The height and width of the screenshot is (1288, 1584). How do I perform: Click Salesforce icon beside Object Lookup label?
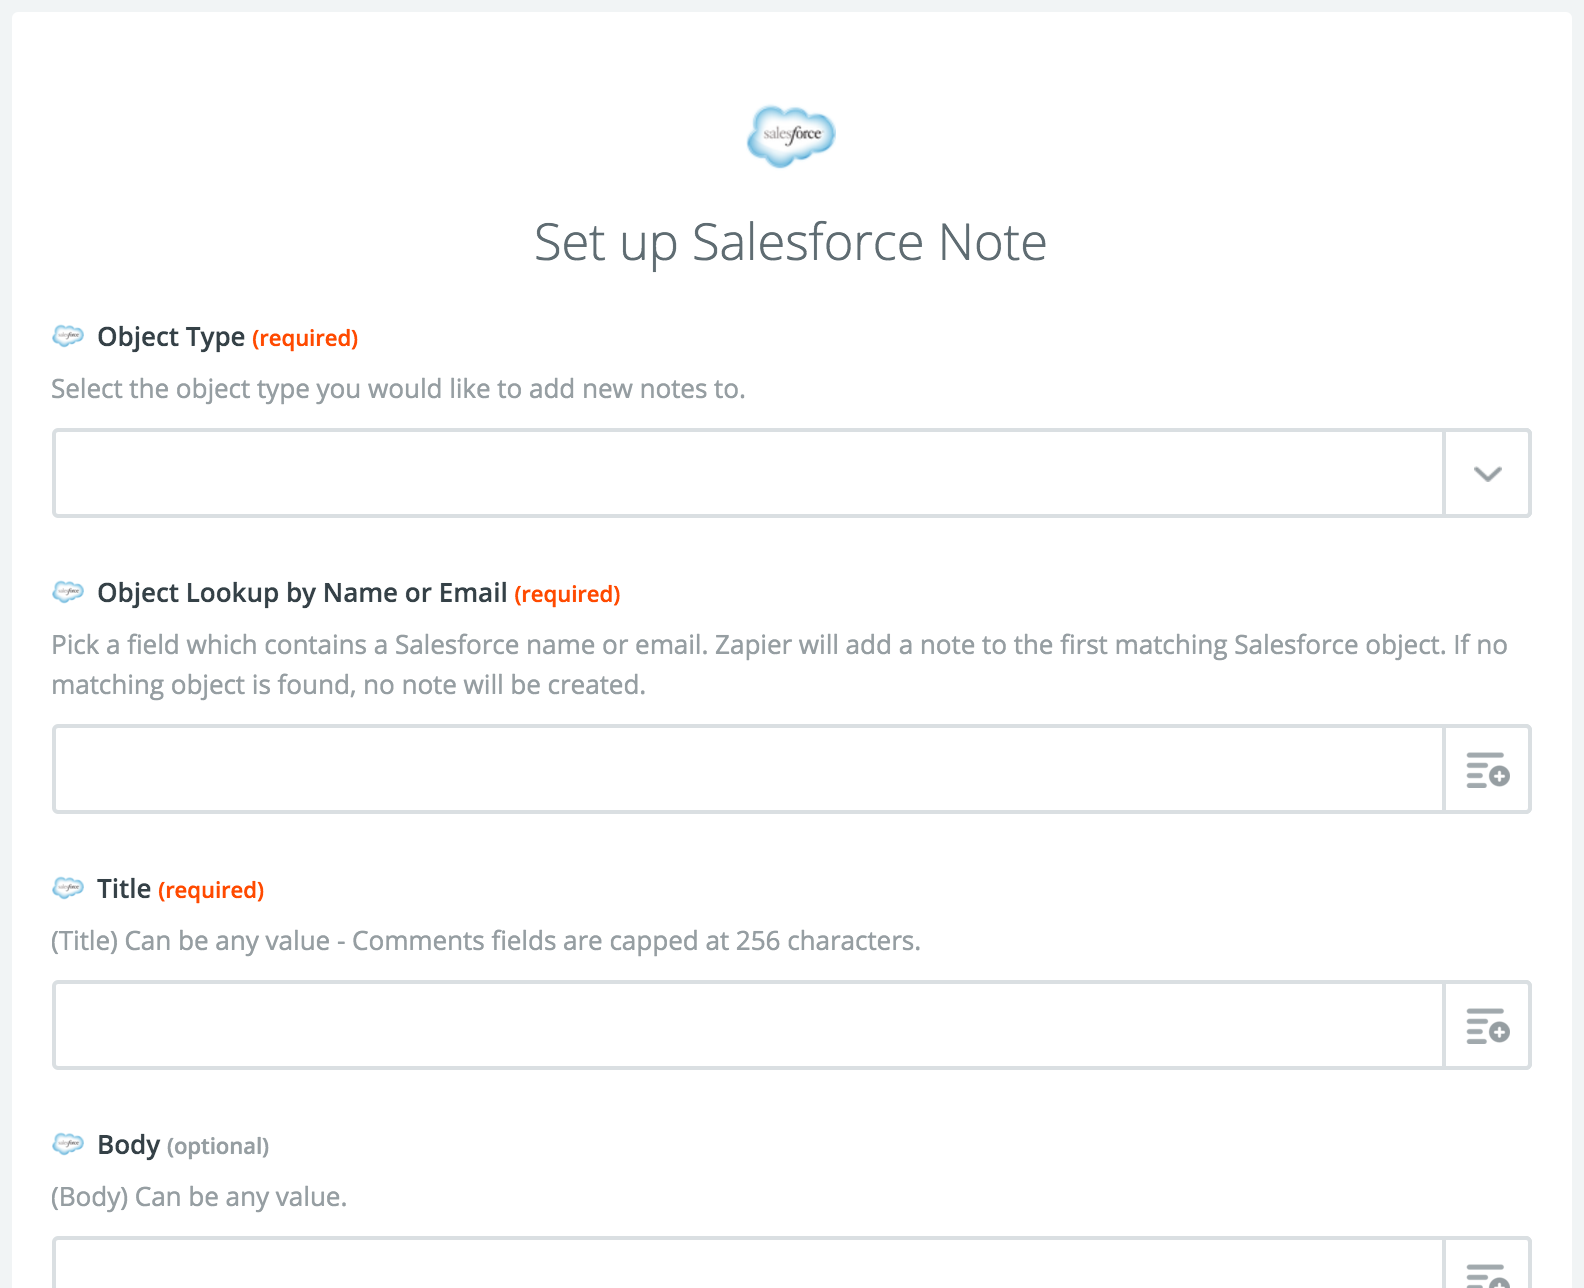click(x=68, y=592)
